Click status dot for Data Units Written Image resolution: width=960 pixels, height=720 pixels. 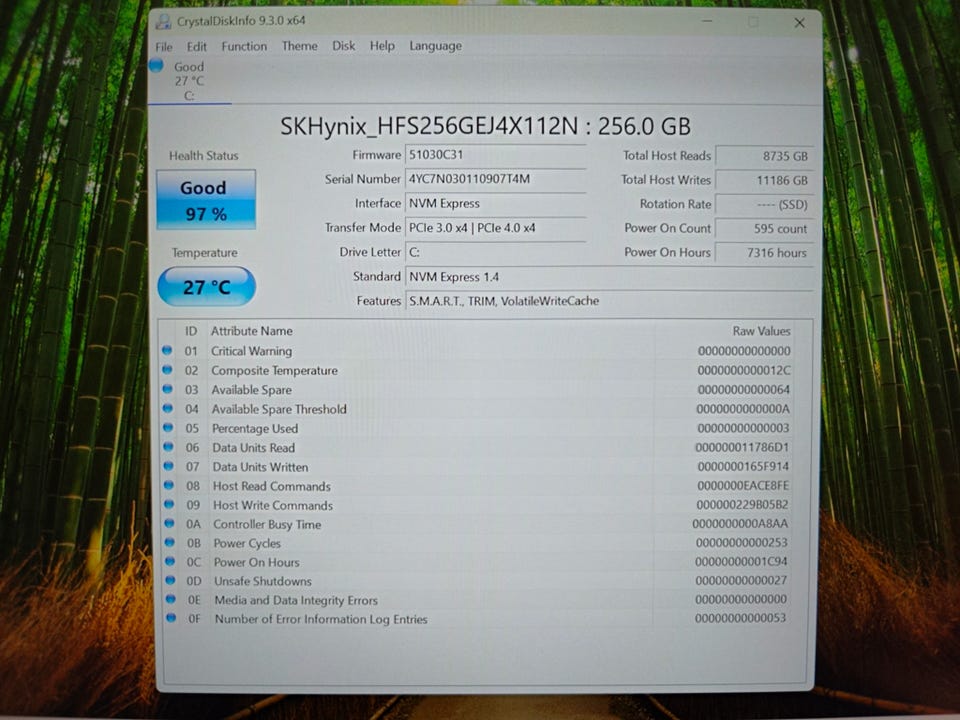tap(168, 466)
